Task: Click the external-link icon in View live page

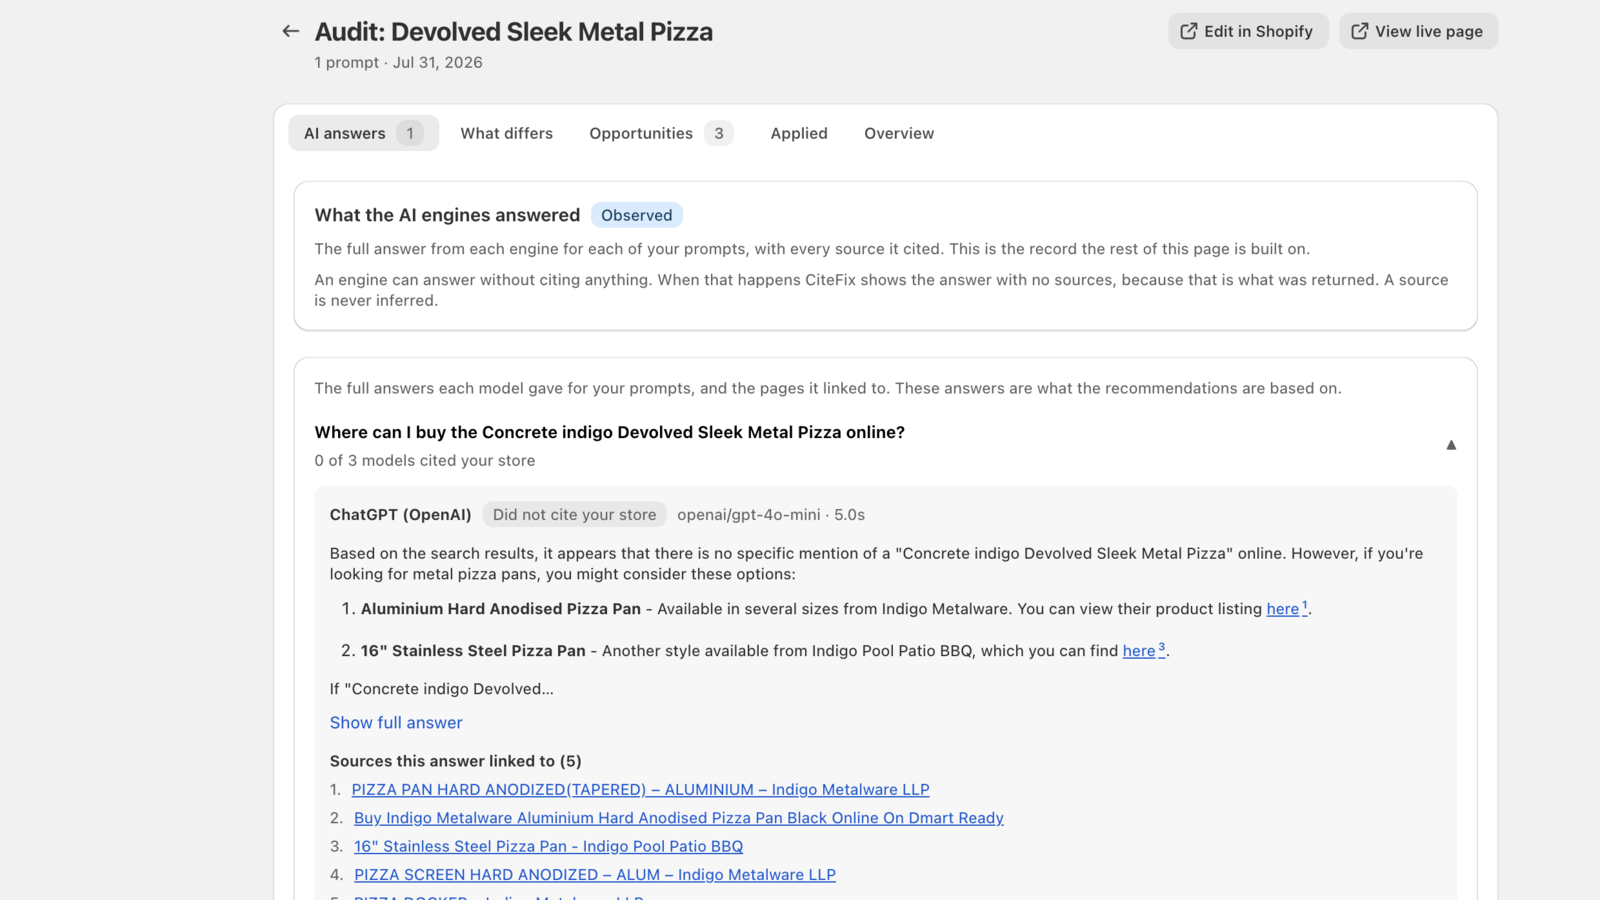Action: tap(1359, 31)
